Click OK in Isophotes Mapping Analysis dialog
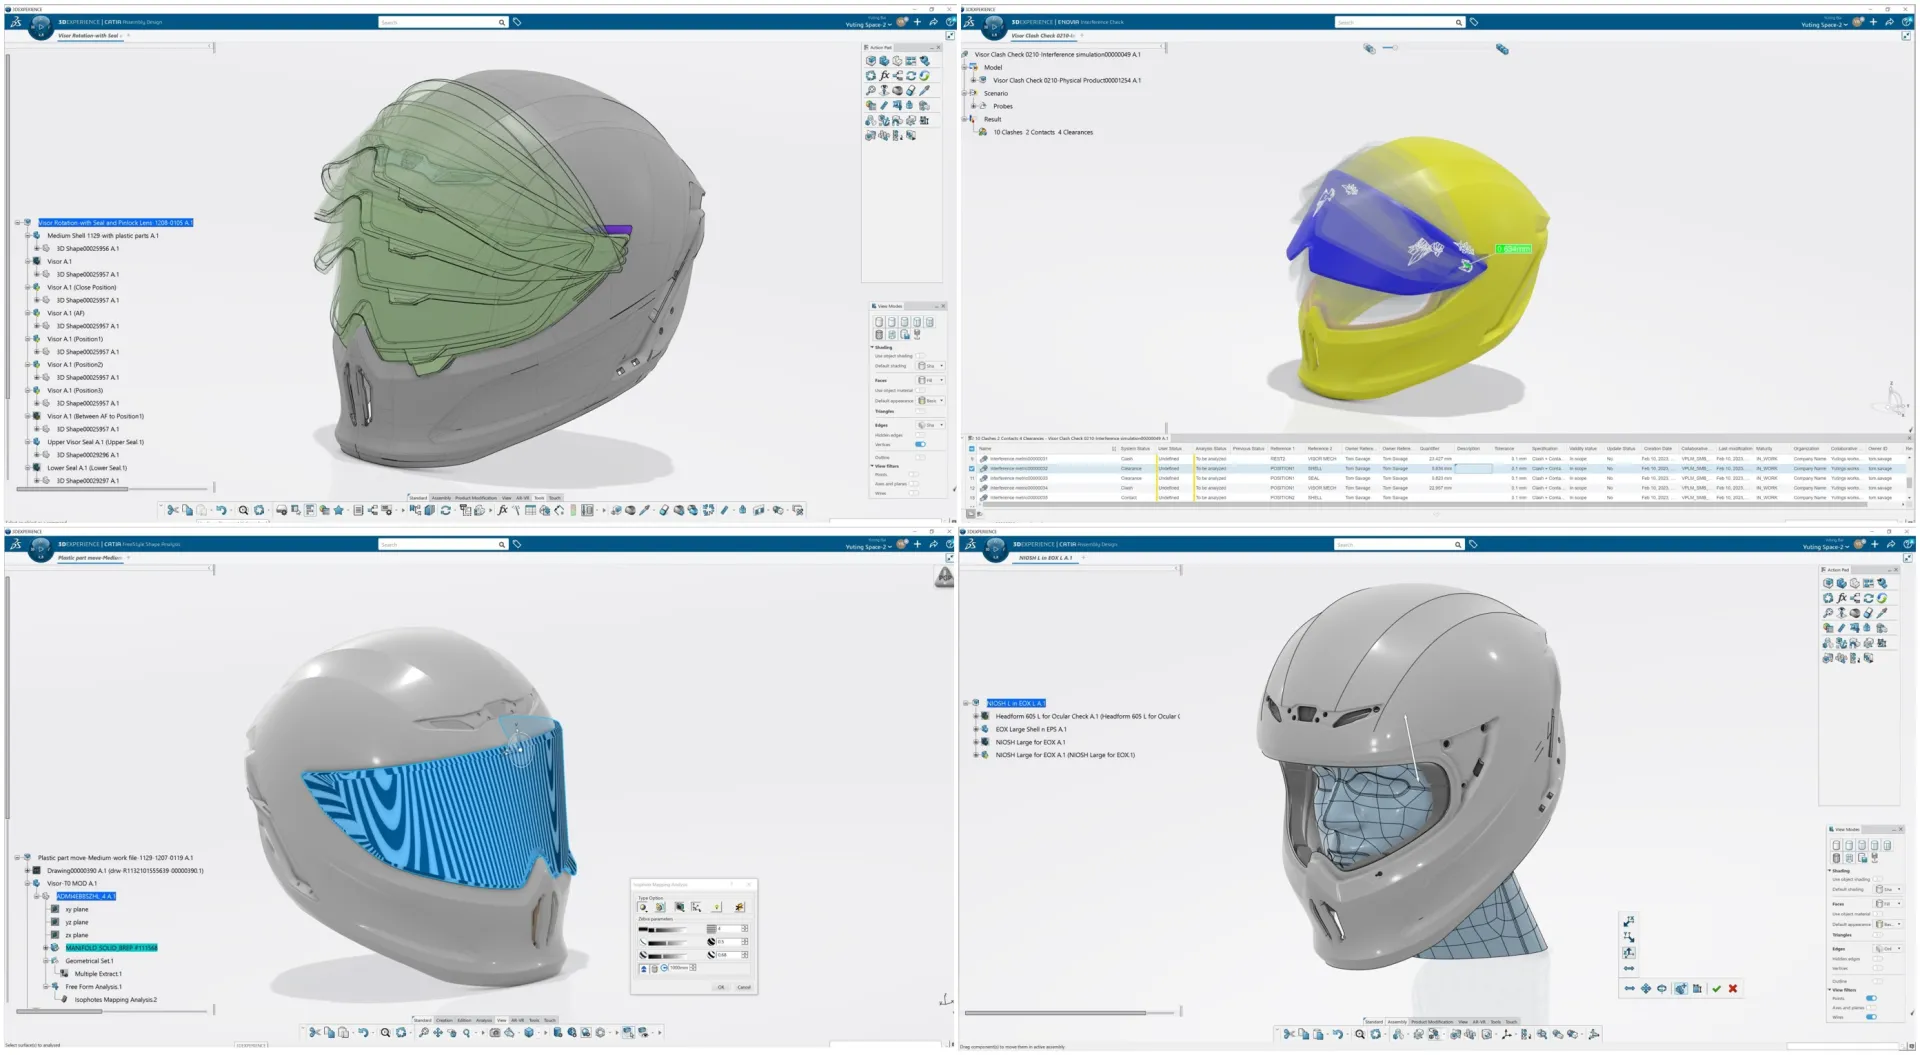This screenshot has width=1920, height=1055. (720, 987)
